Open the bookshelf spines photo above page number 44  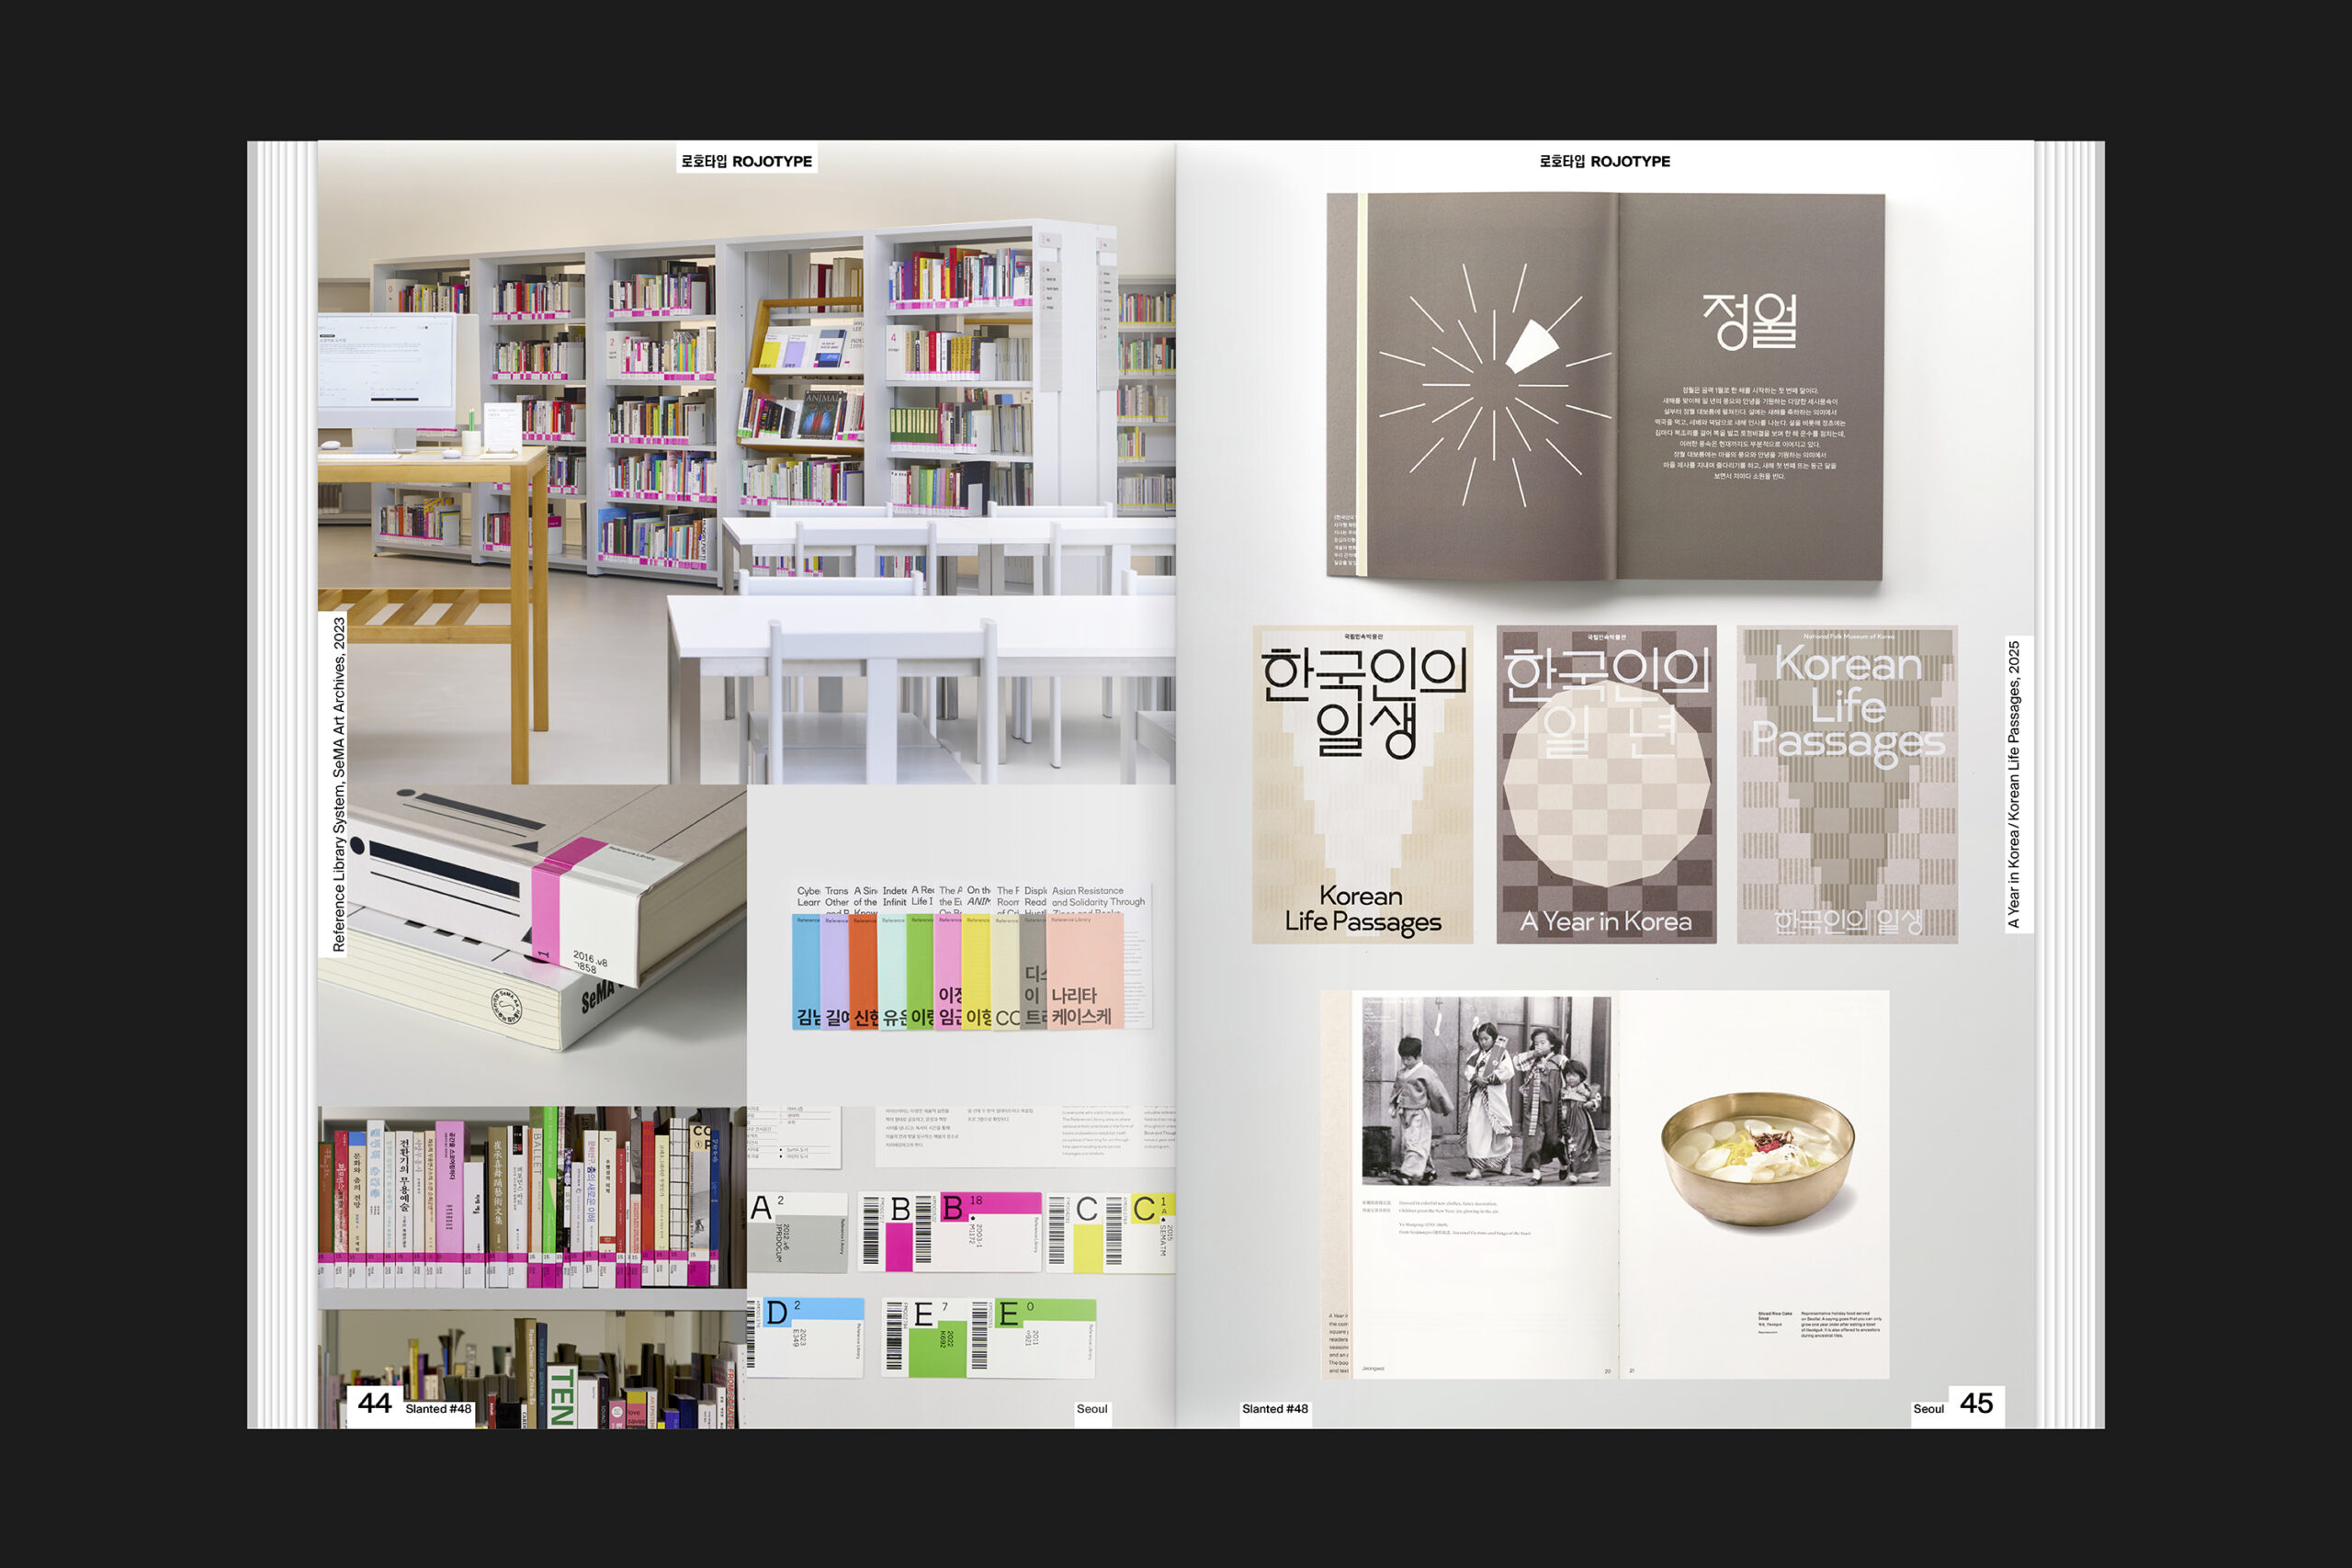tap(532, 1266)
